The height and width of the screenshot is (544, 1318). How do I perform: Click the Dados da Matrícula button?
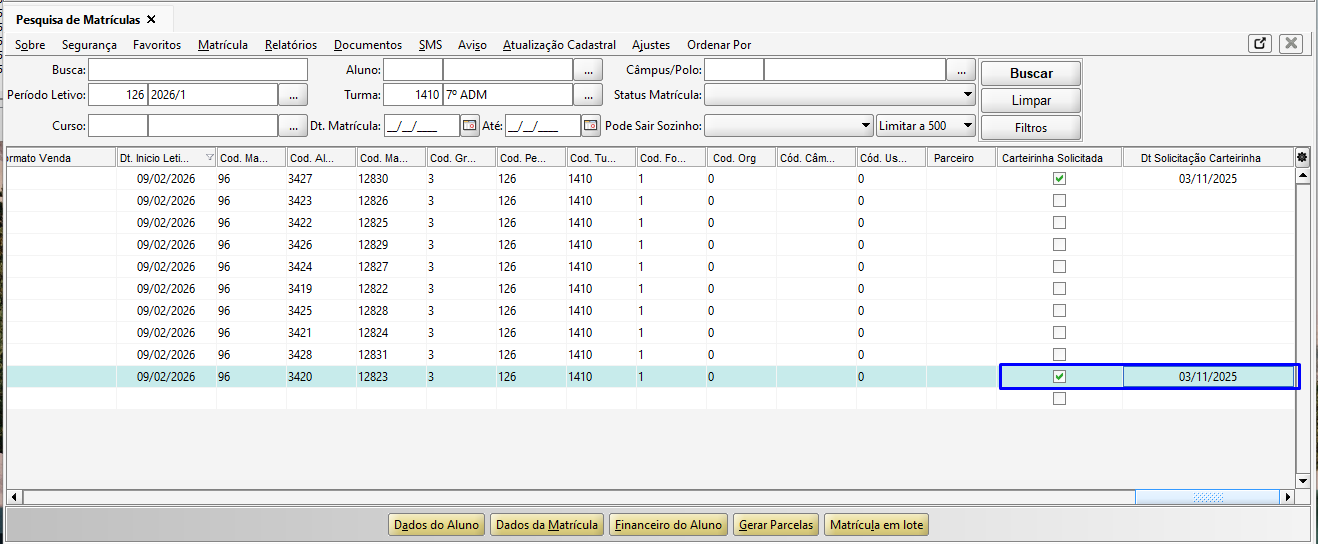tap(547, 524)
